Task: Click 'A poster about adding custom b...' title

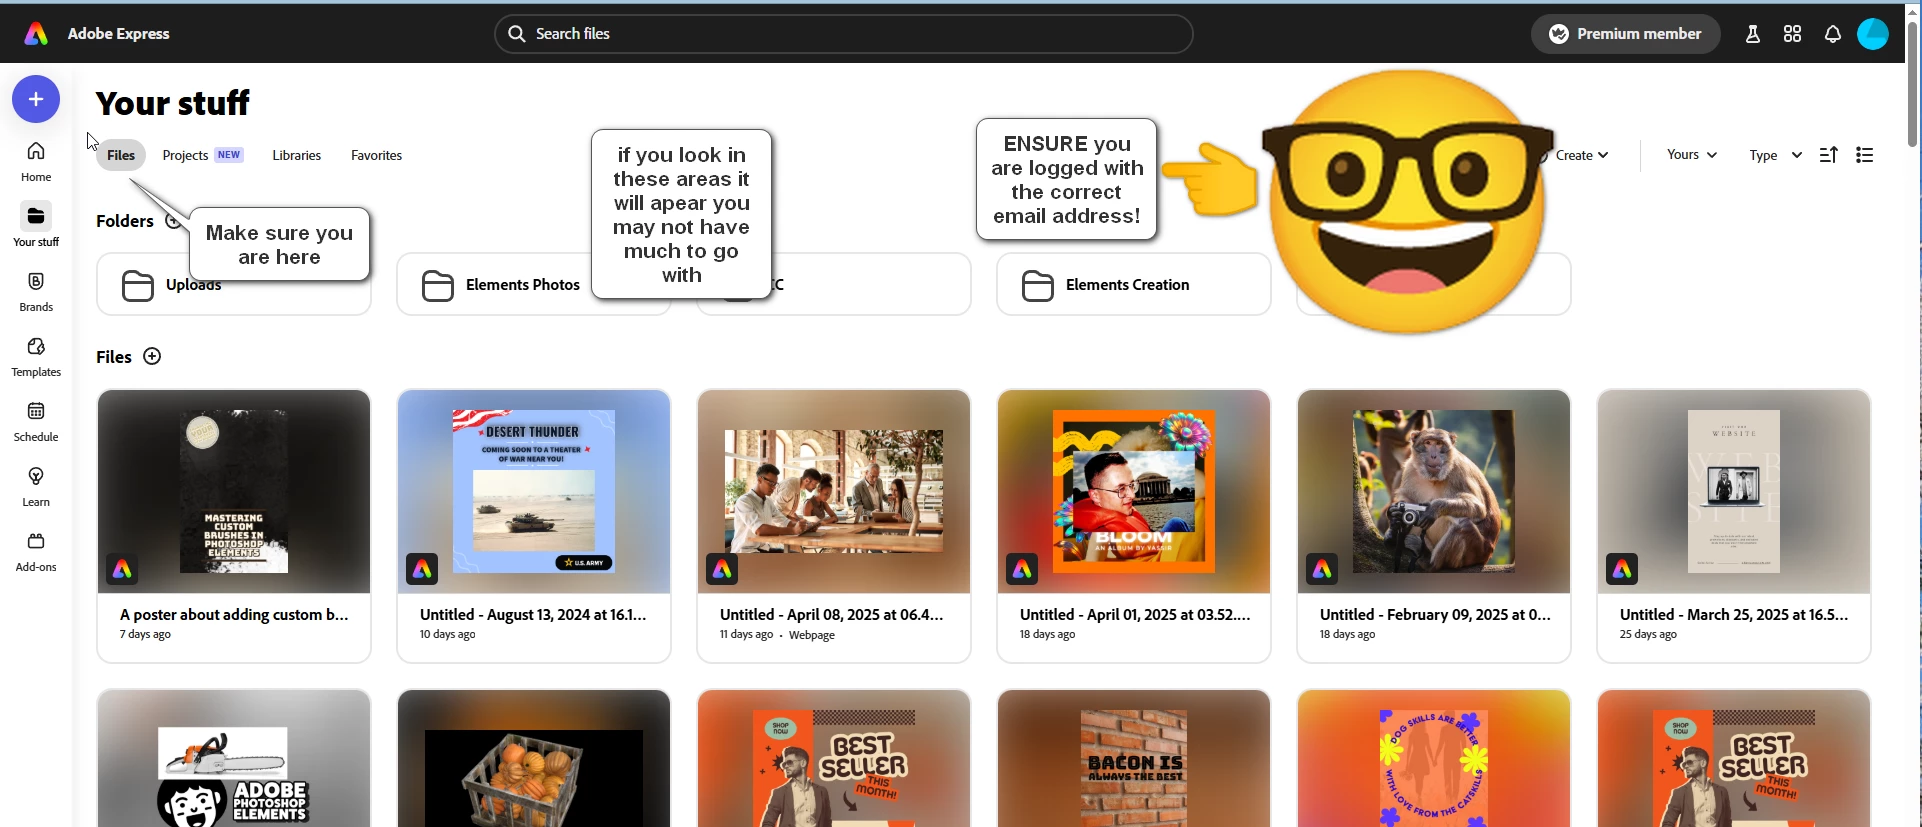Action: point(234,615)
